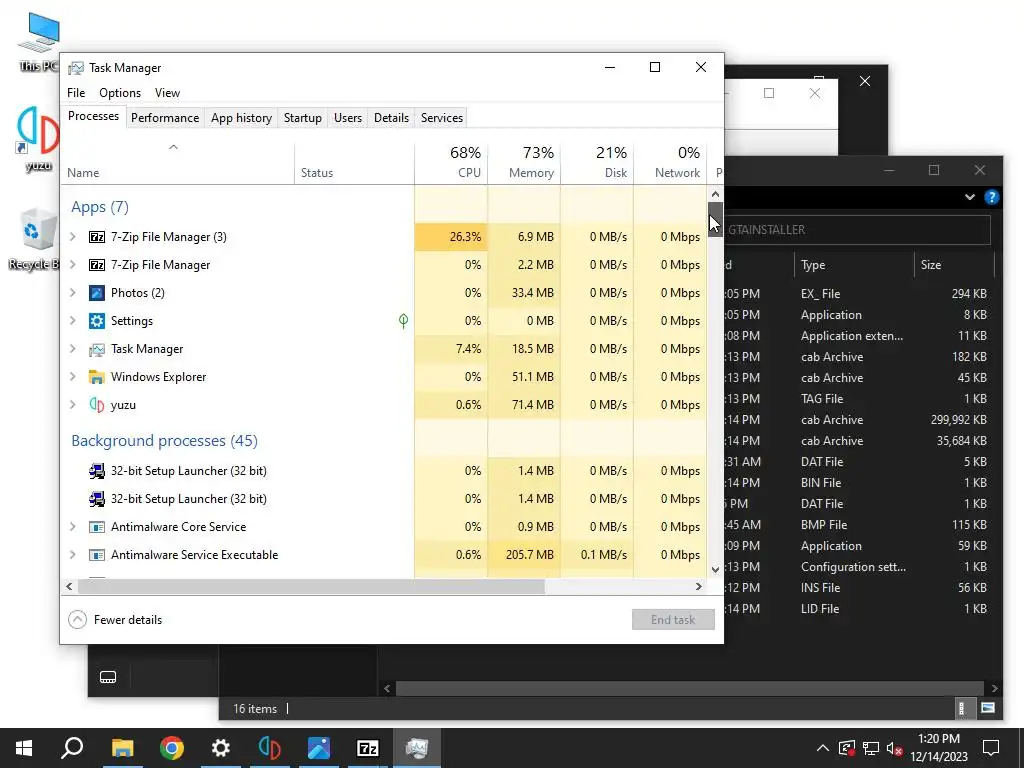Expand the Task Manager process row
This screenshot has height=768, width=1024.
(x=73, y=349)
